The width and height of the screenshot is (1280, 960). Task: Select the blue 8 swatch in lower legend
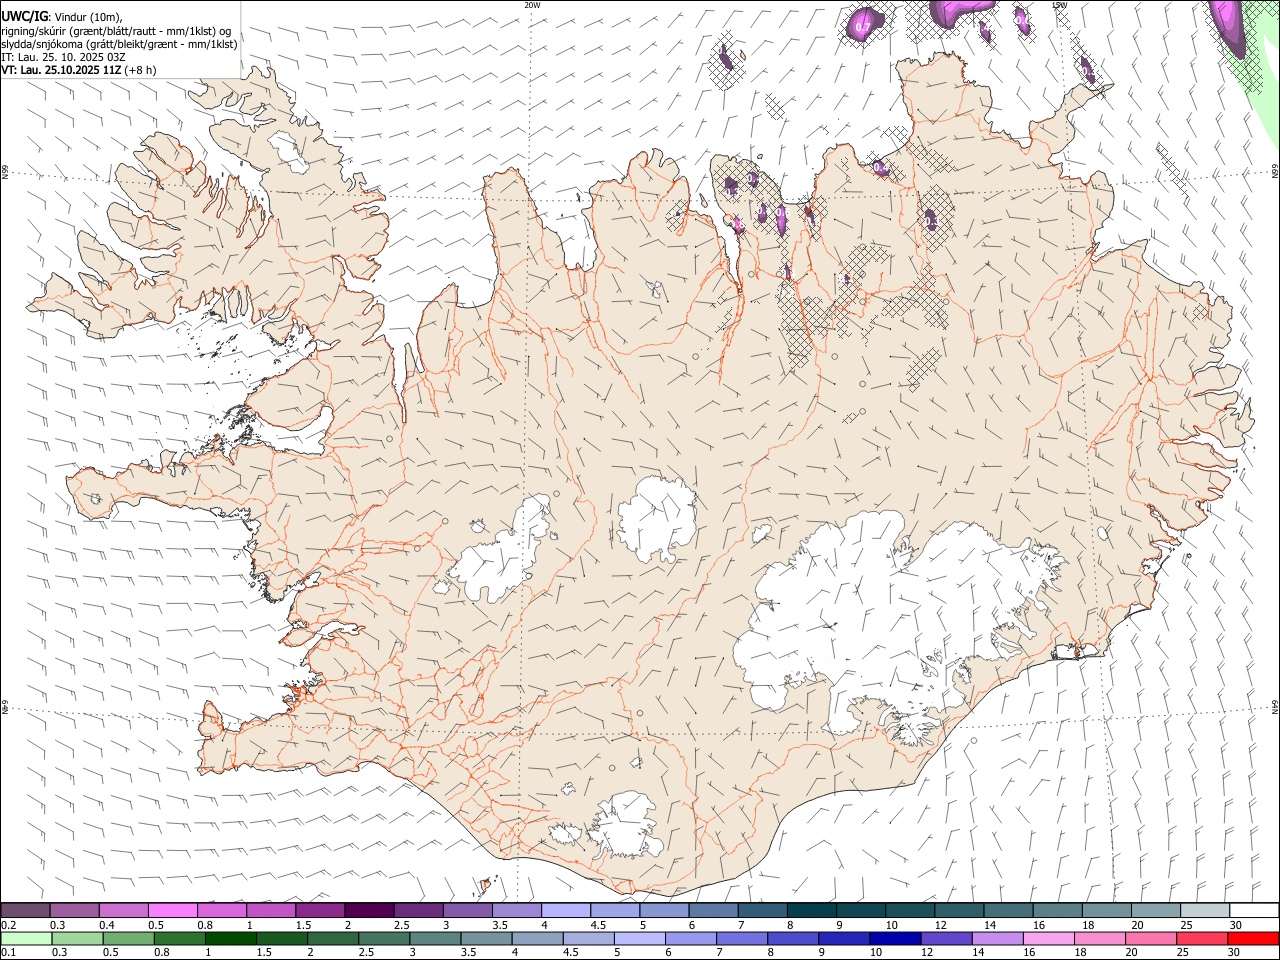pyautogui.click(x=792, y=939)
